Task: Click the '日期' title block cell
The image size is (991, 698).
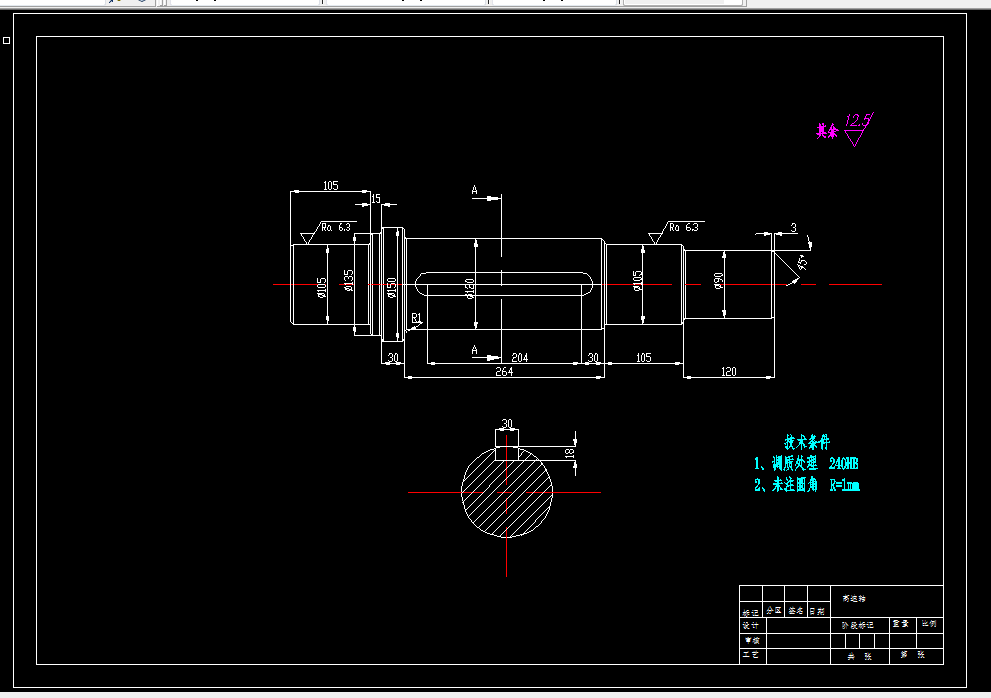Action: click(817, 611)
